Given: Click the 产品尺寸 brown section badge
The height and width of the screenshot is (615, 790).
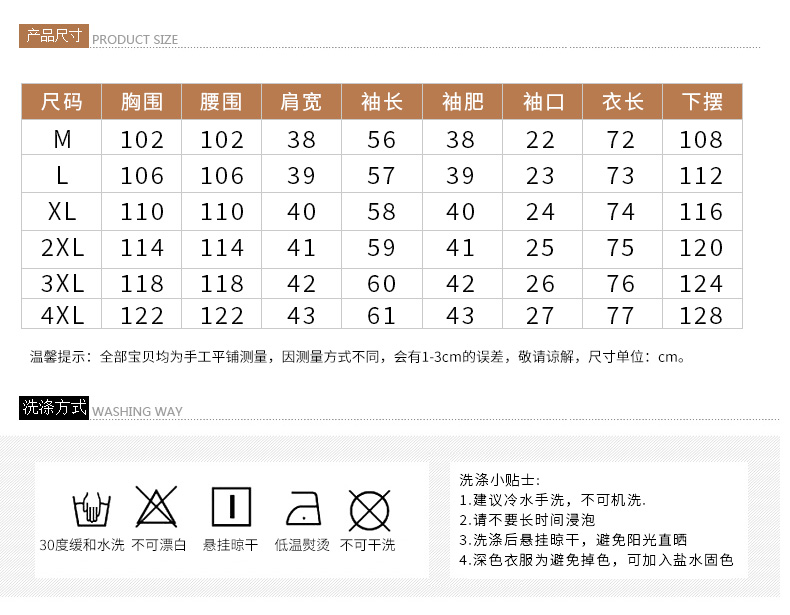Looking at the screenshot, I should pos(54,36).
